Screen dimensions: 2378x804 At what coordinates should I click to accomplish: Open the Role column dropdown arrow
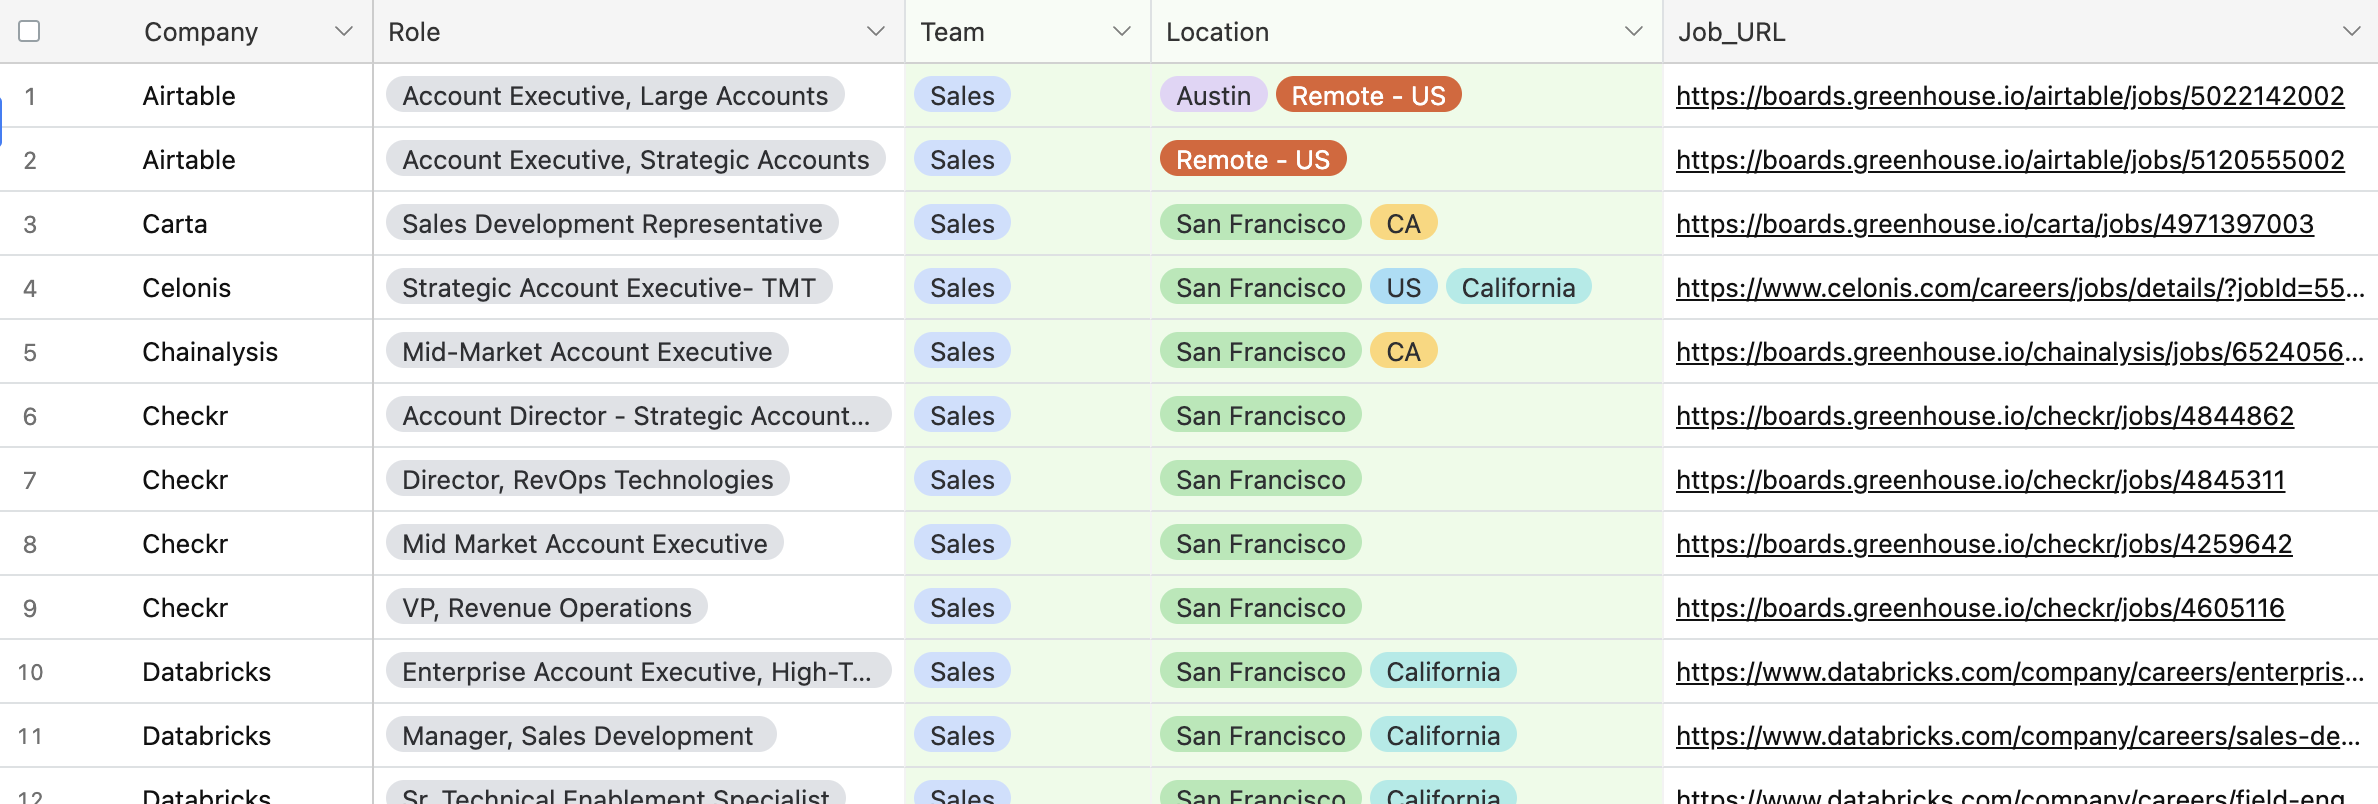pos(876,31)
